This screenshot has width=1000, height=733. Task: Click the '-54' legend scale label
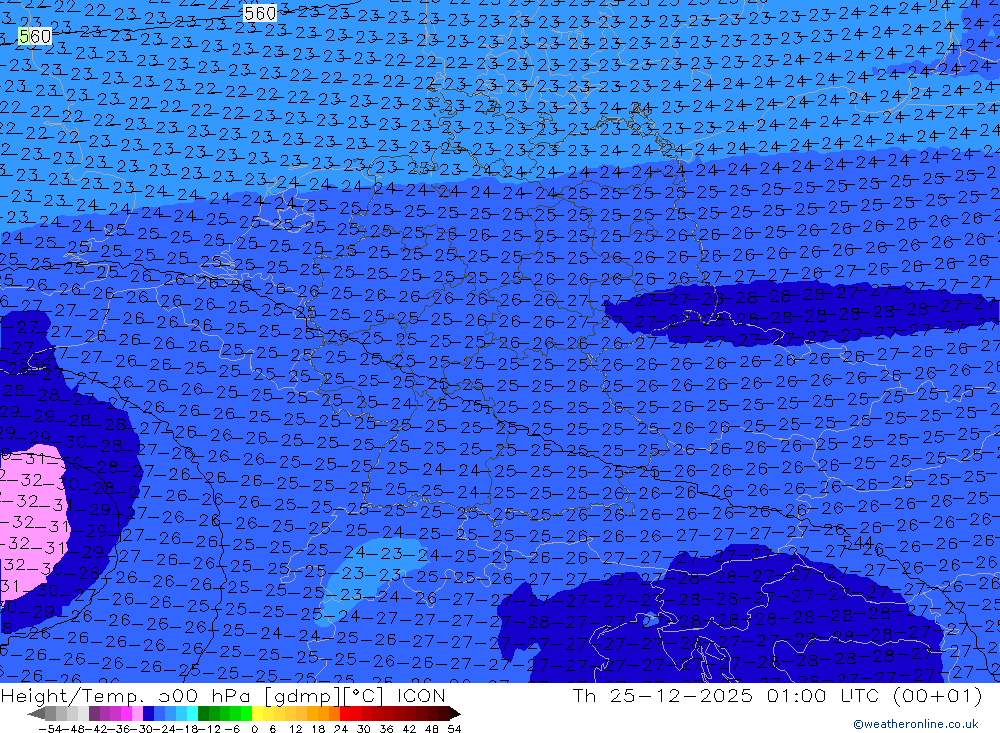pos(50,729)
